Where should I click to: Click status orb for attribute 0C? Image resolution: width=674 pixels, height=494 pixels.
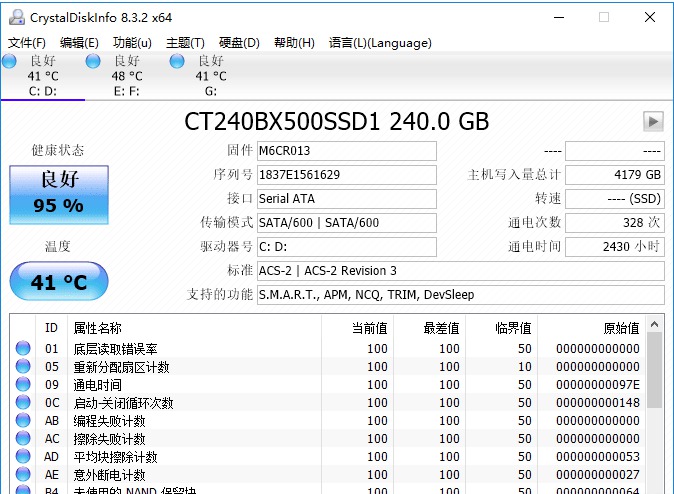(x=23, y=402)
